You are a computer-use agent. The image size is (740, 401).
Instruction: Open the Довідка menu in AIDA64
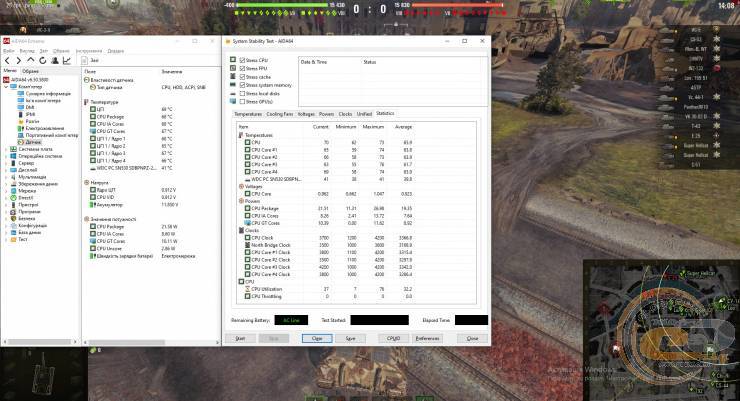116,51
